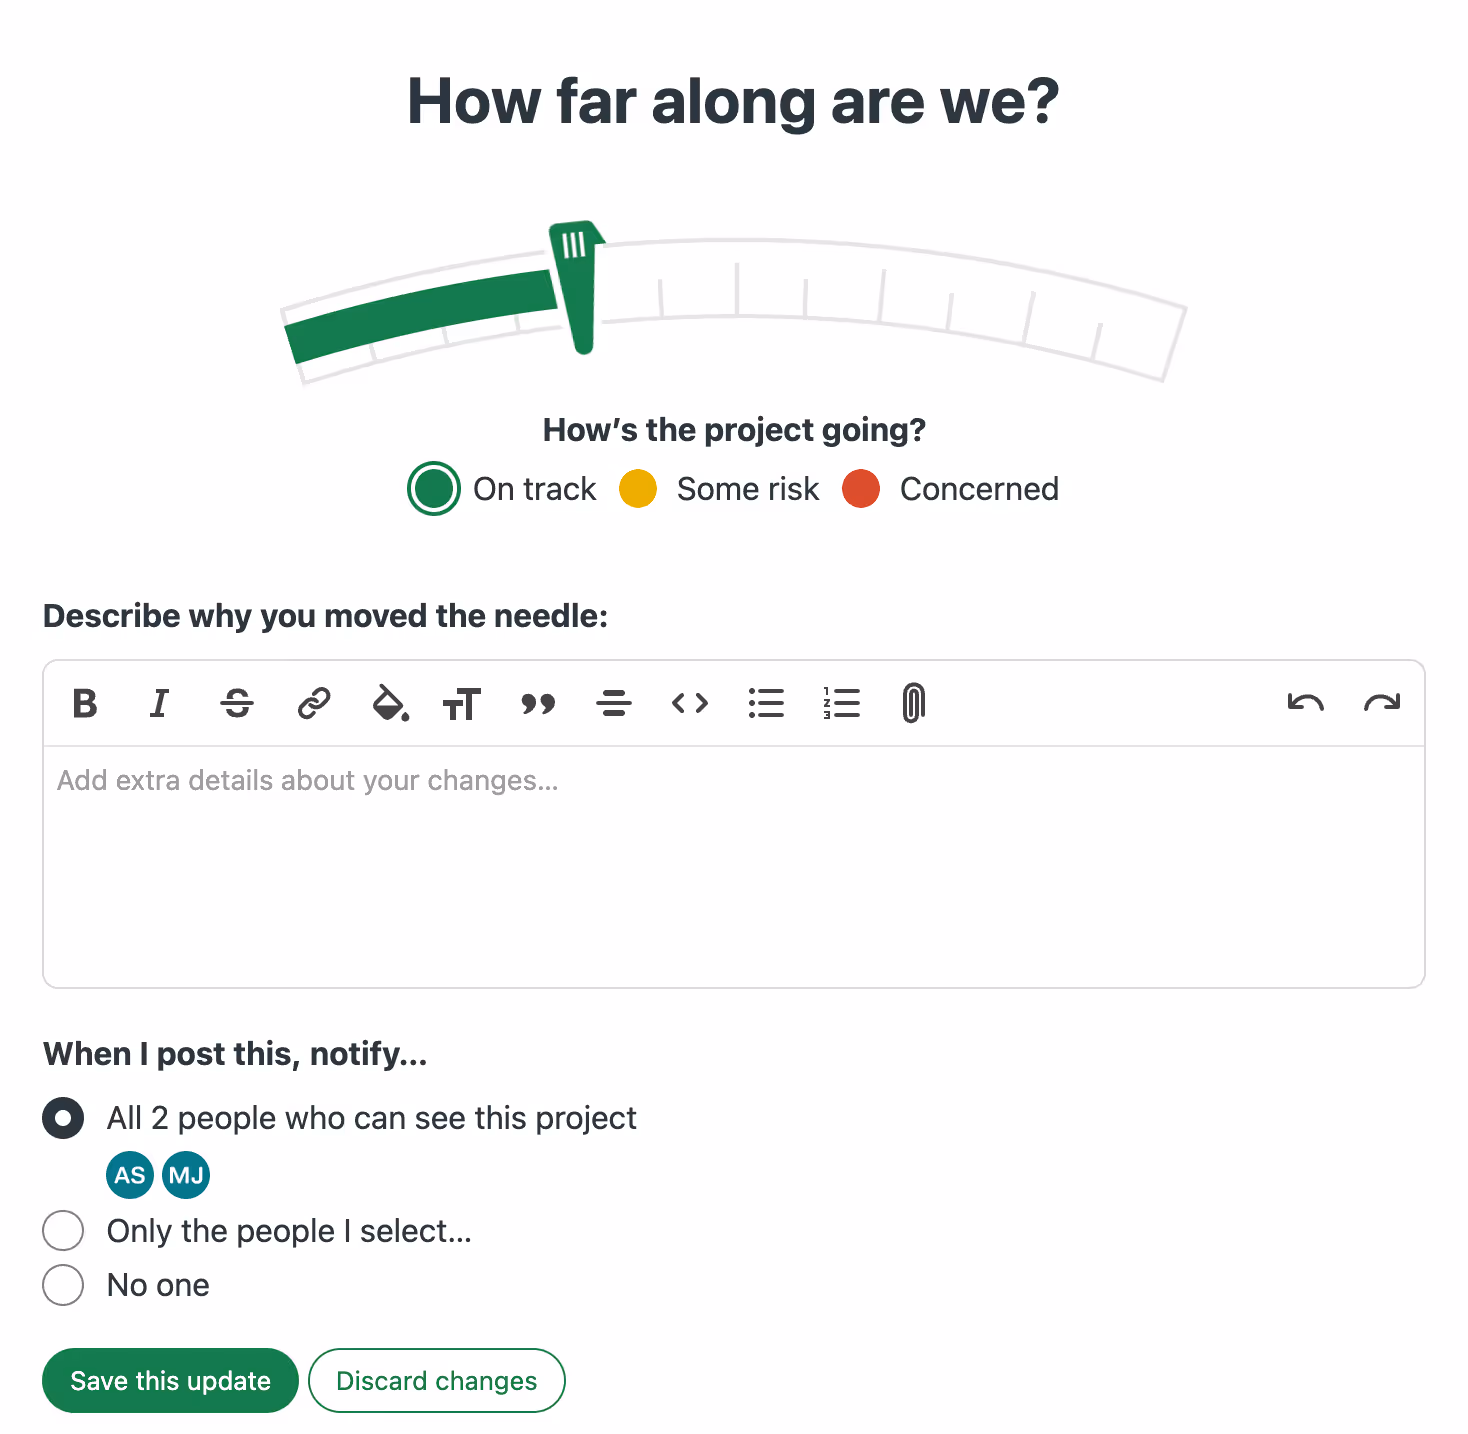Insert a blockquote in the editor

(539, 704)
